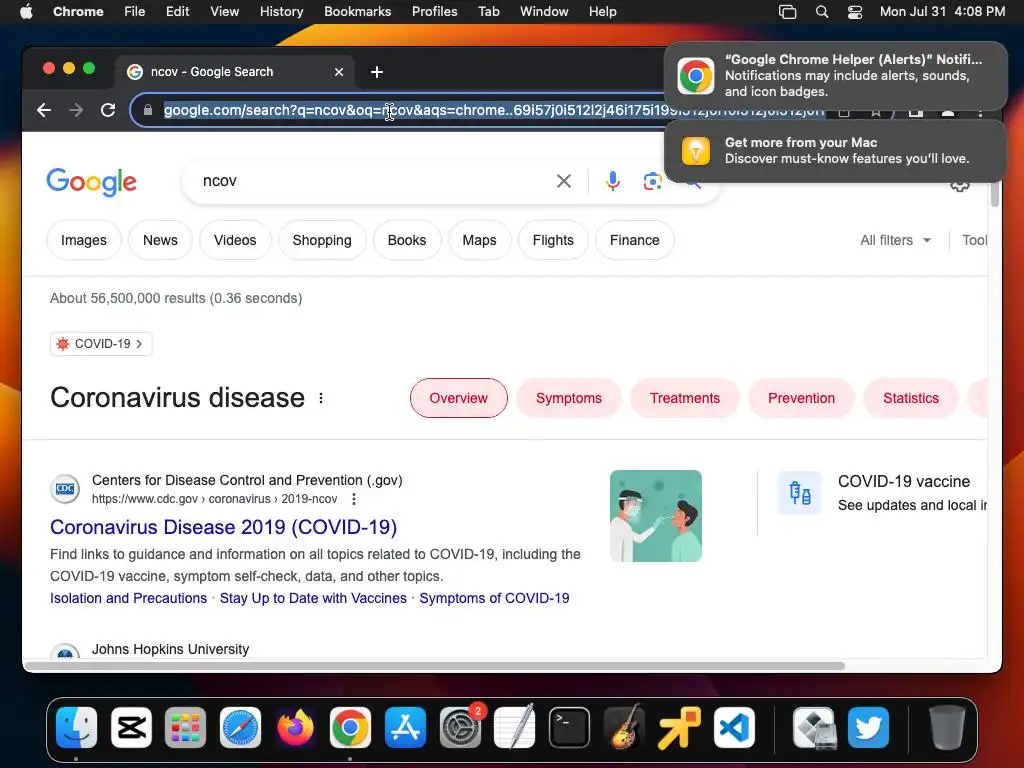The width and height of the screenshot is (1024, 768).
Task: Open Twitter from the Dock
Action: pyautogui.click(x=869, y=728)
